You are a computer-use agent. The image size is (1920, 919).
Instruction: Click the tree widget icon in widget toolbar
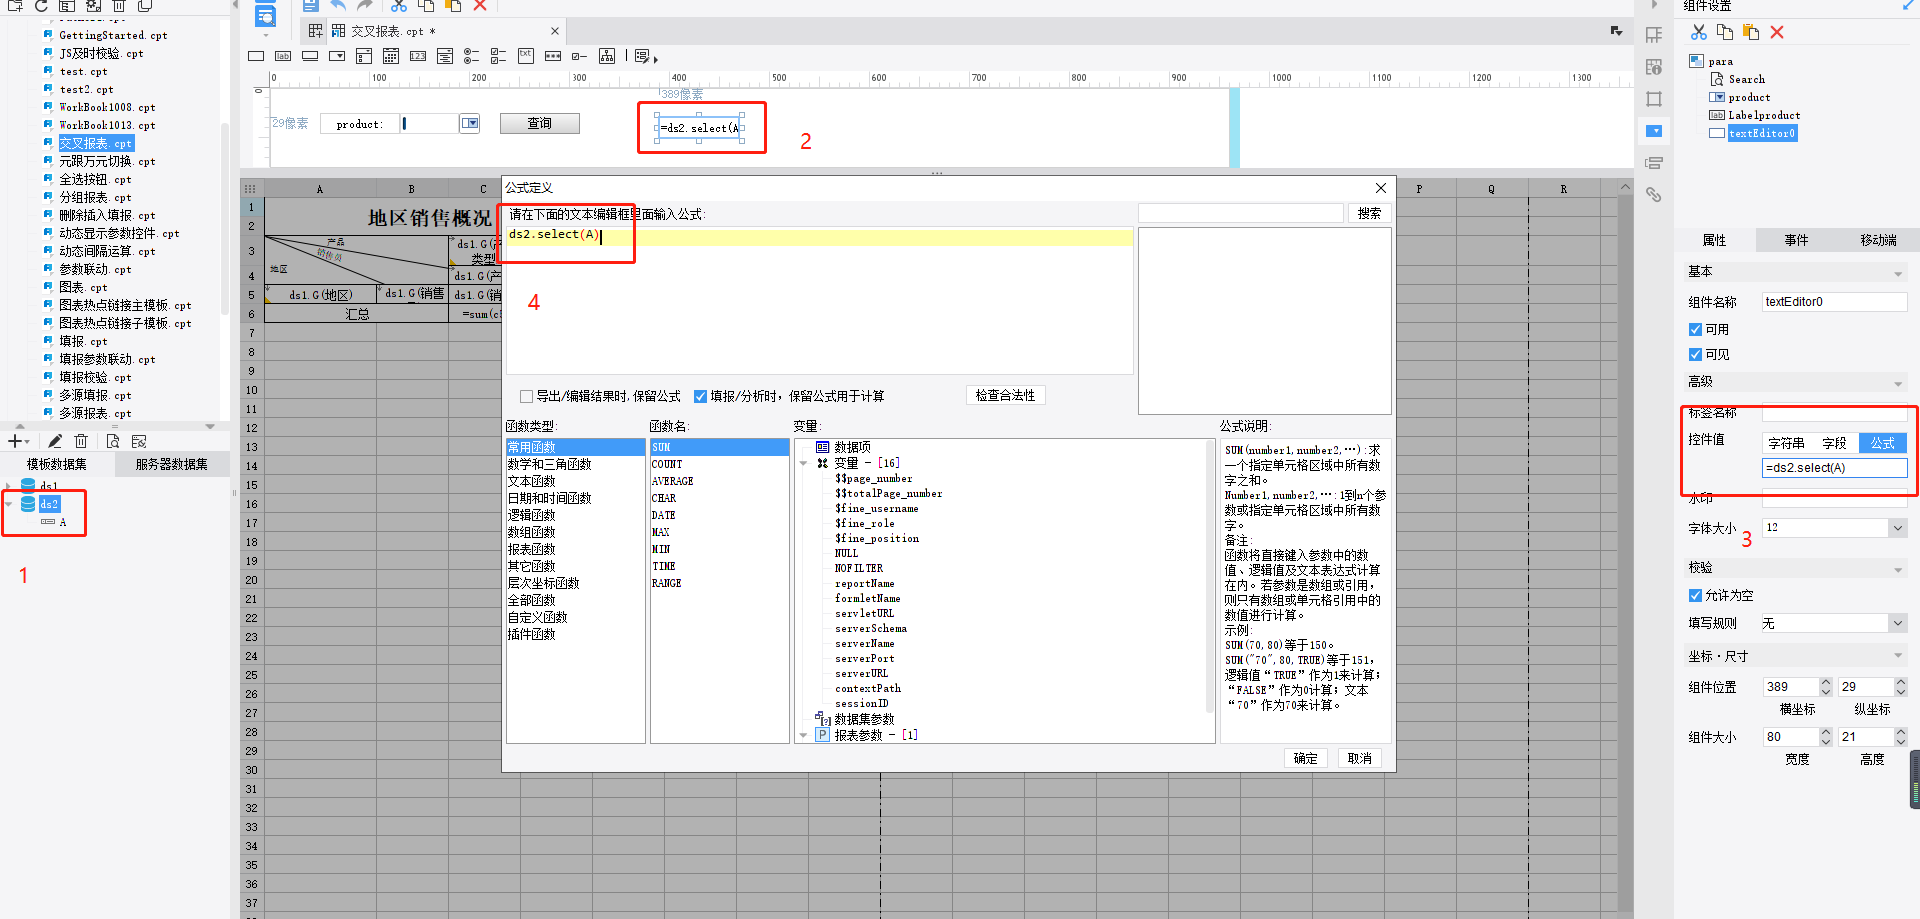pos(607,56)
